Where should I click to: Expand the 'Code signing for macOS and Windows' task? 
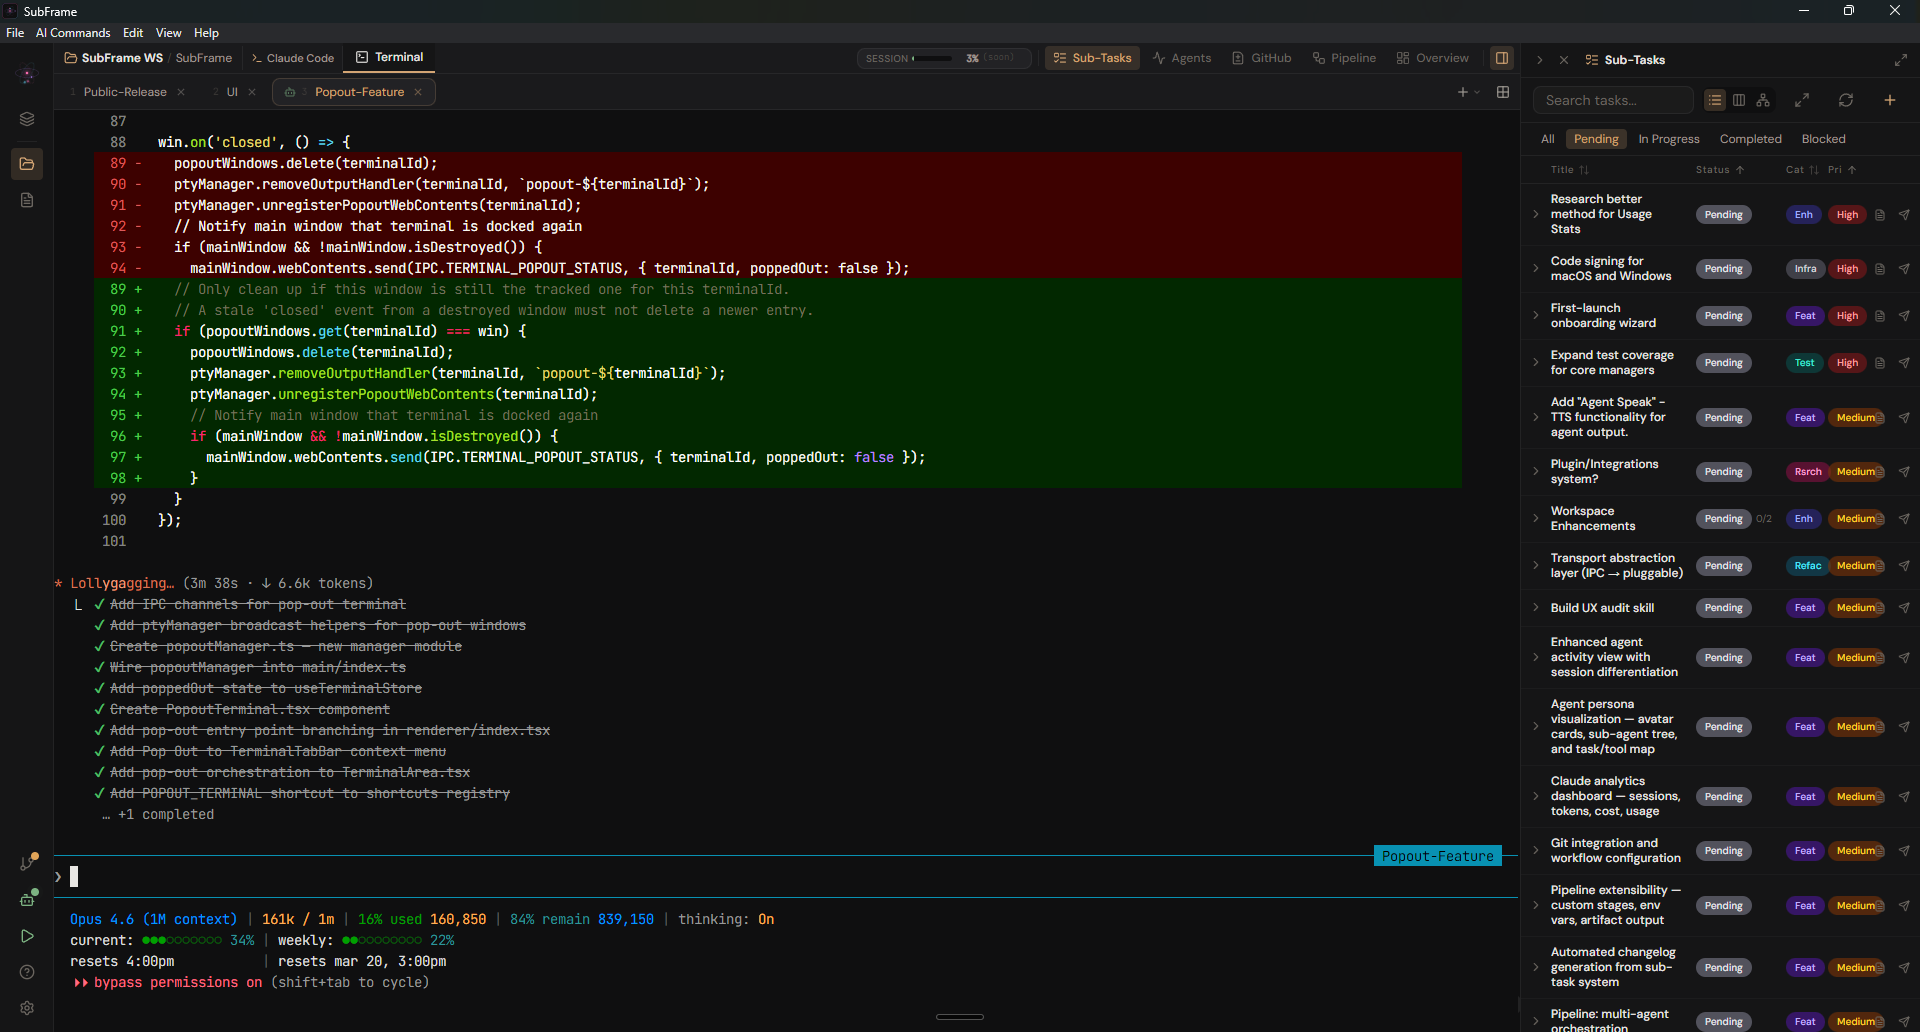[x=1537, y=268]
